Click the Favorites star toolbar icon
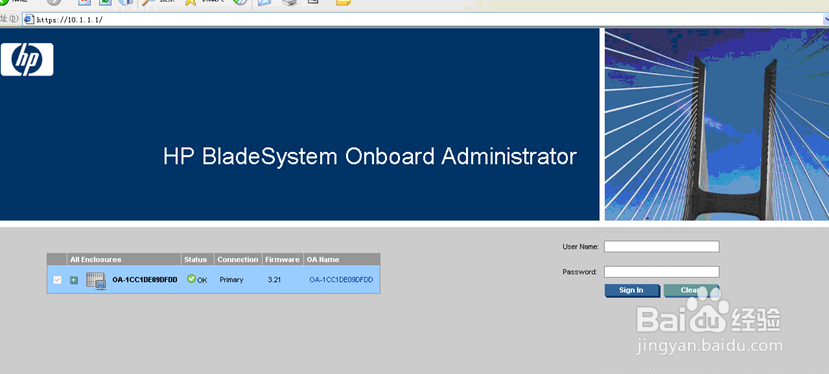This screenshot has height=374, width=829. point(191,2)
